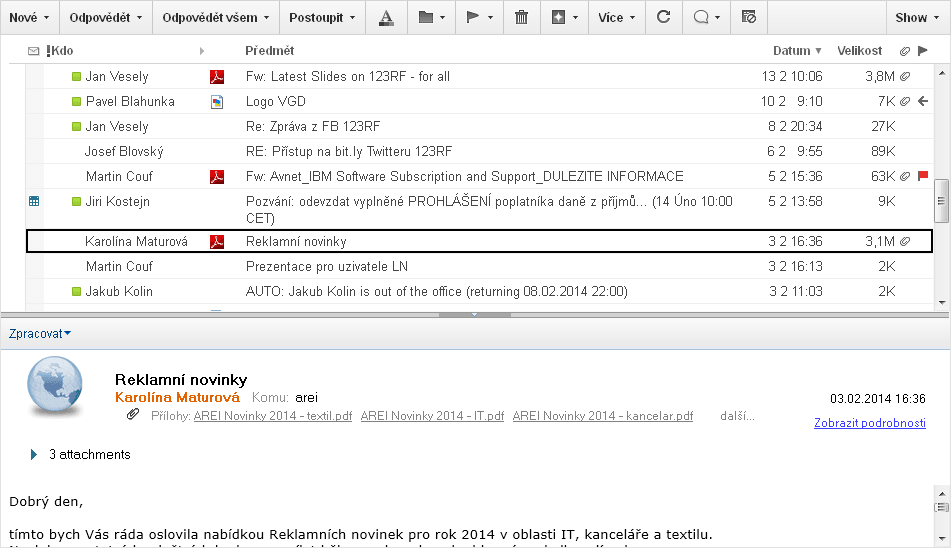Open the Zpracovat dropdown
Image resolution: width=951 pixels, height=548 pixels.
coord(40,332)
